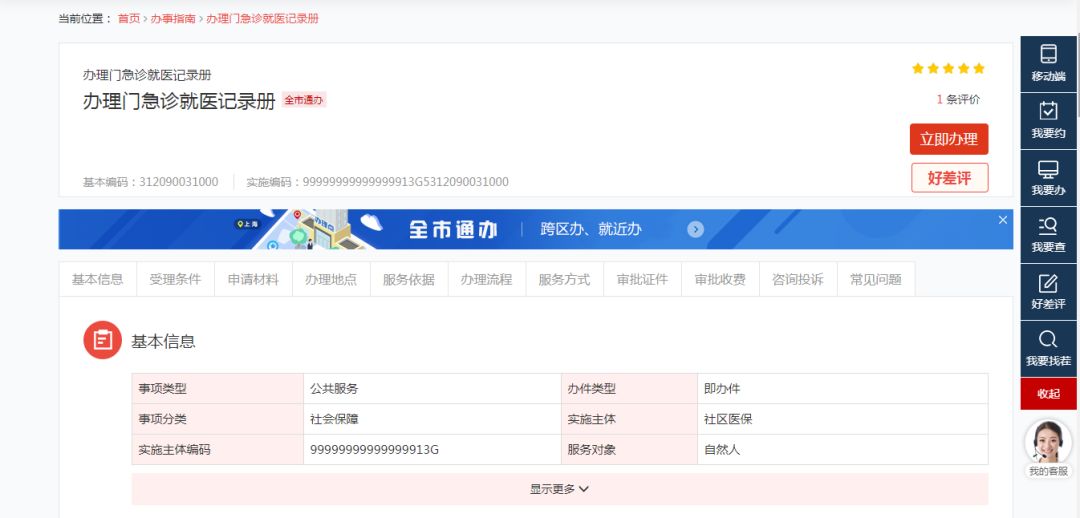Switch to 基本信息 tab

tap(98, 280)
